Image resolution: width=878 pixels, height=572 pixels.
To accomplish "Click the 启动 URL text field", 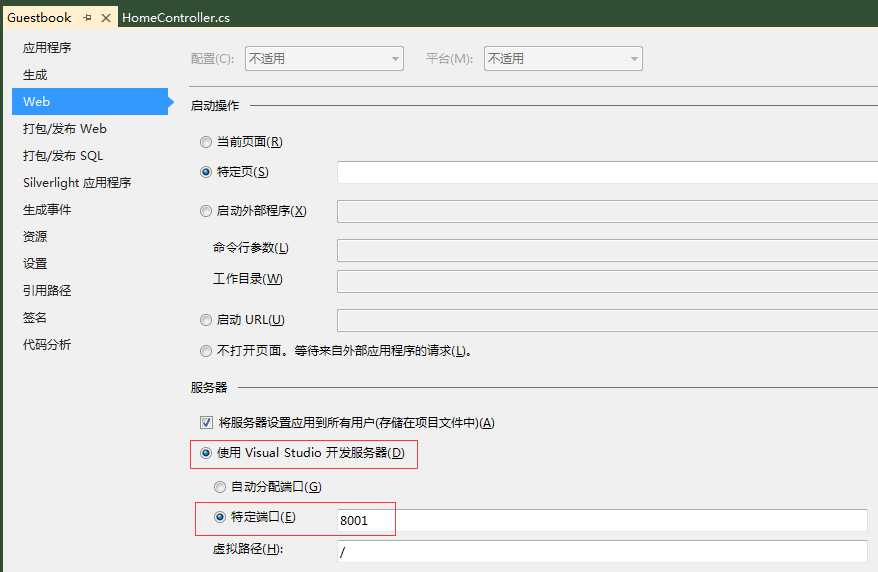I will click(x=608, y=320).
